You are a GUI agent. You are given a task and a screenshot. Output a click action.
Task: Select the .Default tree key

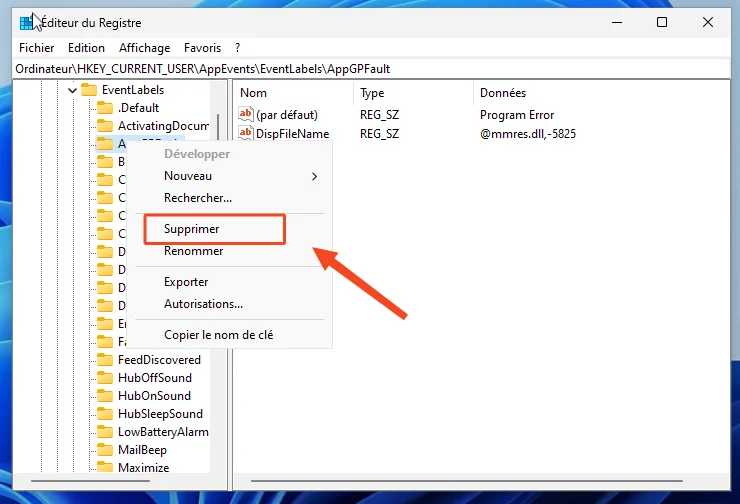click(x=138, y=108)
